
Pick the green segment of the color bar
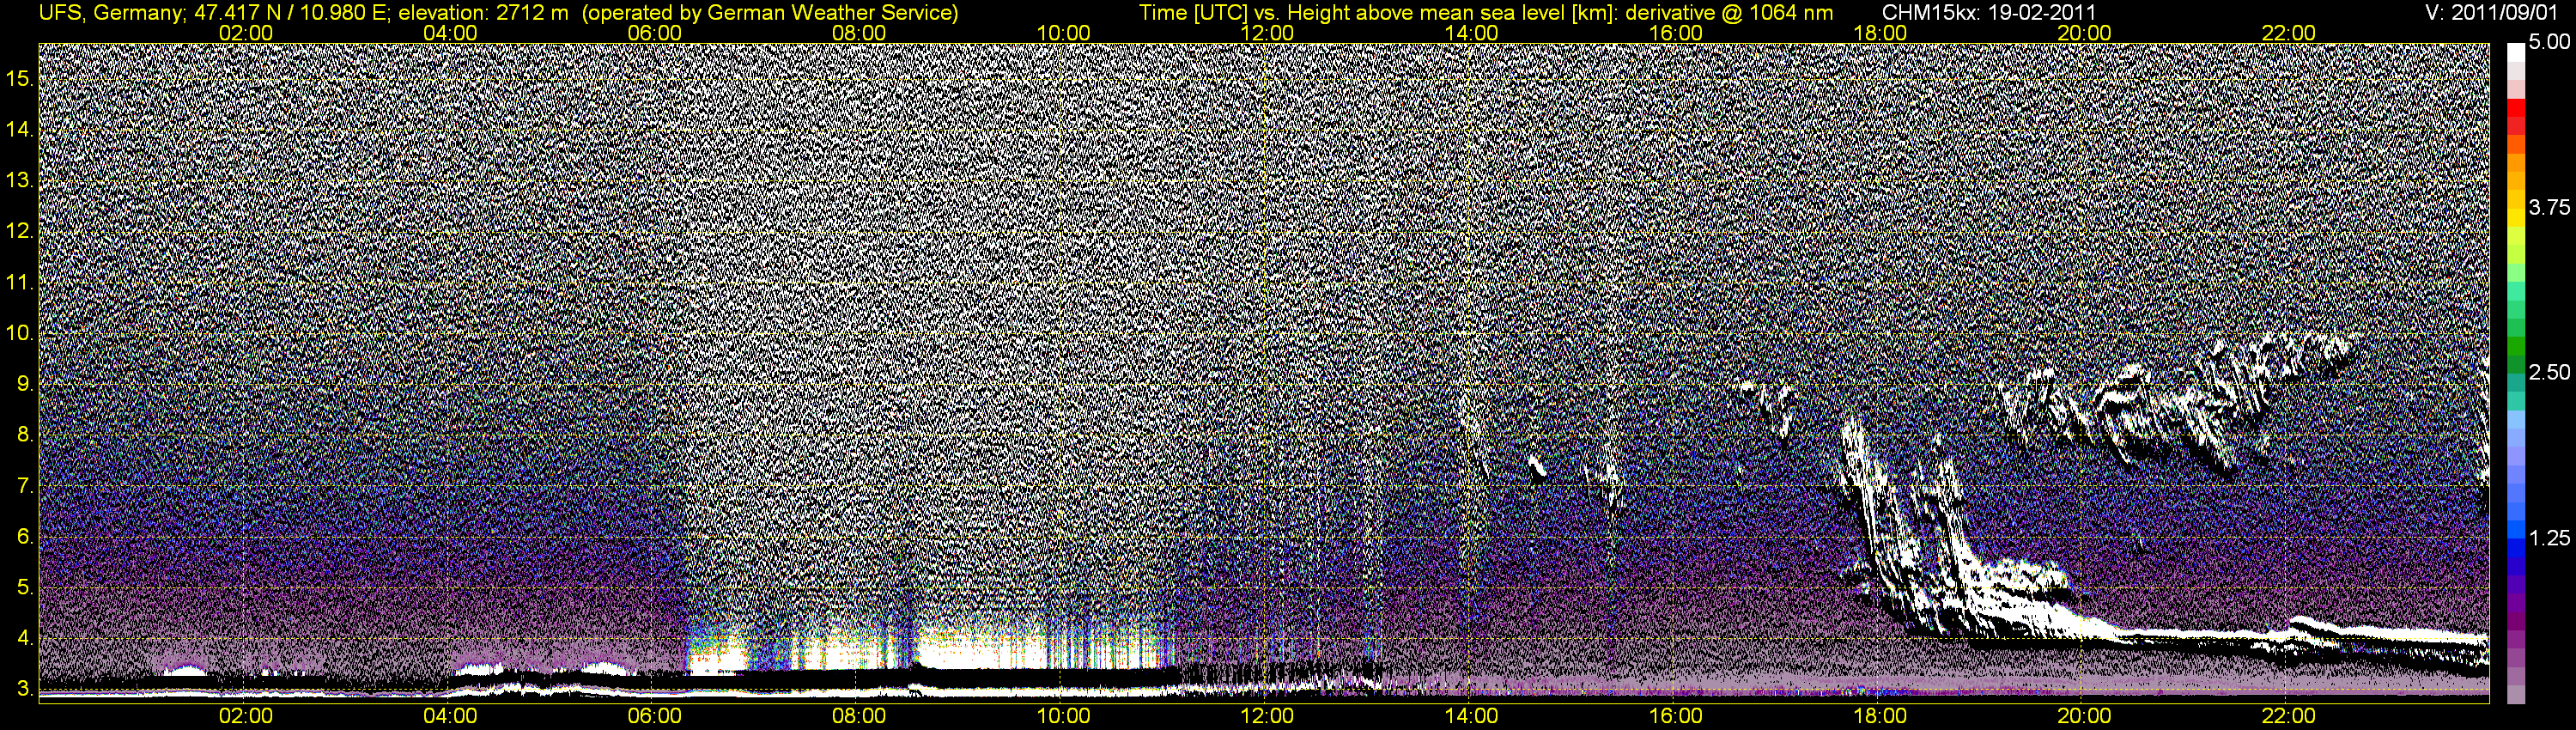[2516, 345]
